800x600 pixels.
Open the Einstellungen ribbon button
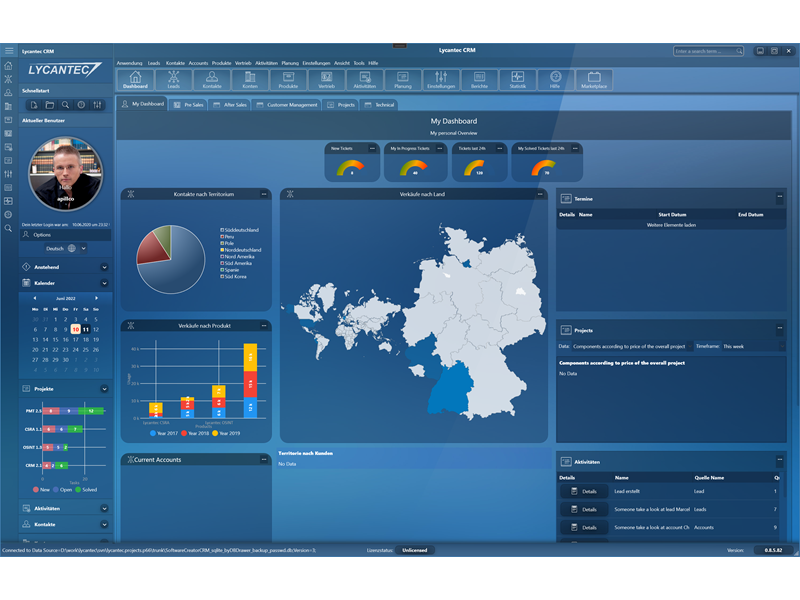[x=441, y=80]
